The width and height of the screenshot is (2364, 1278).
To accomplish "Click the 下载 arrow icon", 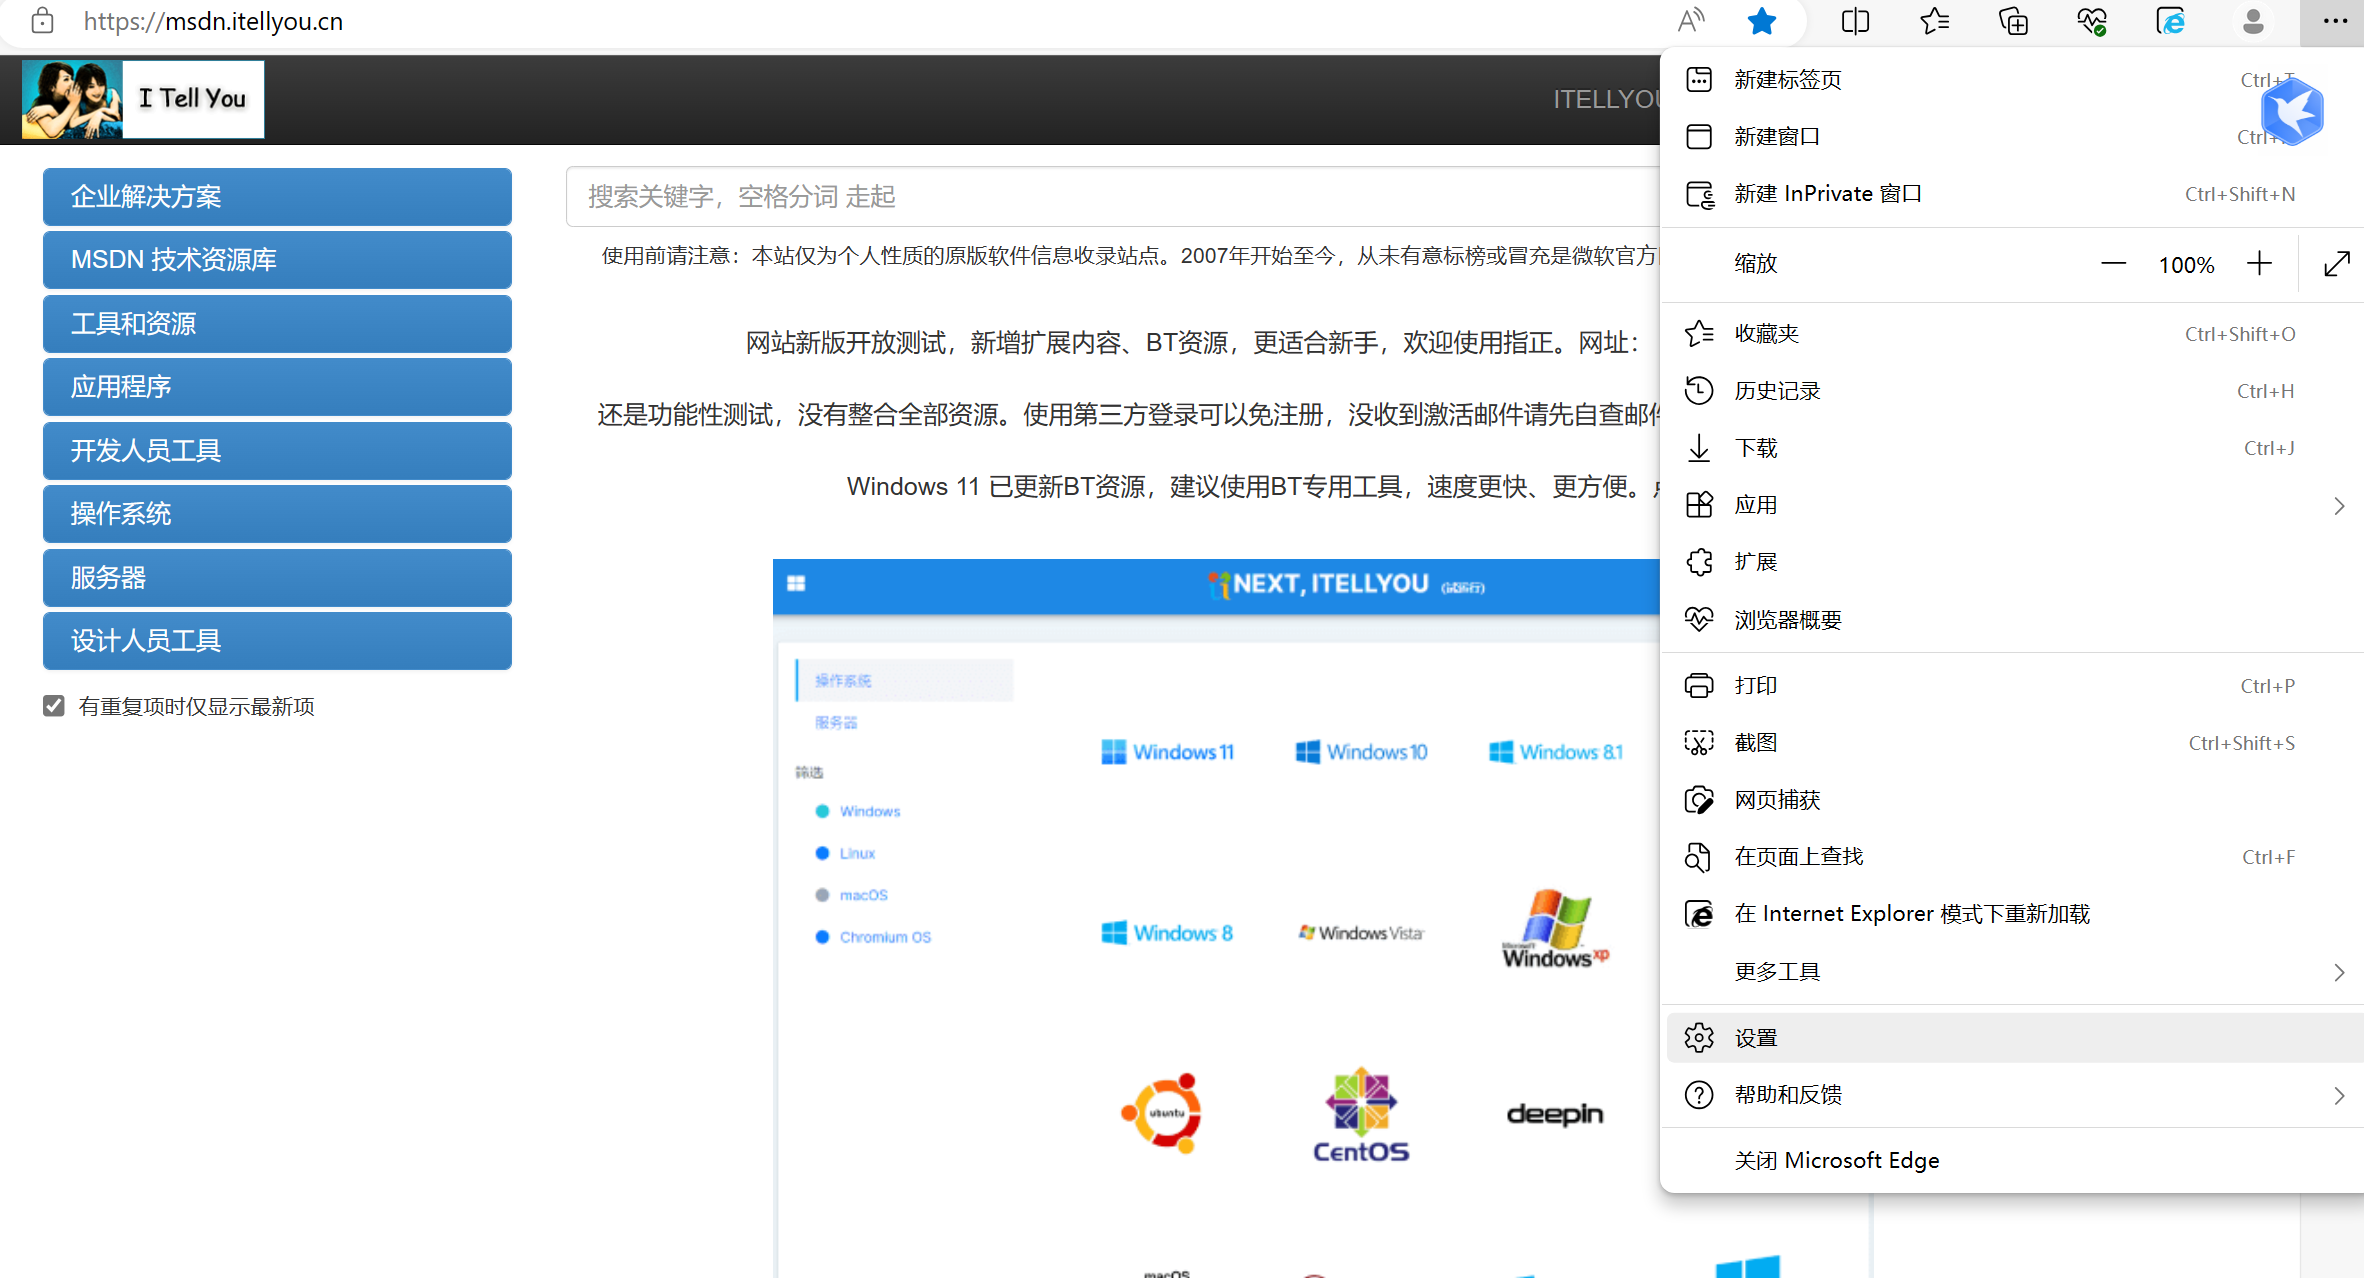I will click(x=1699, y=448).
